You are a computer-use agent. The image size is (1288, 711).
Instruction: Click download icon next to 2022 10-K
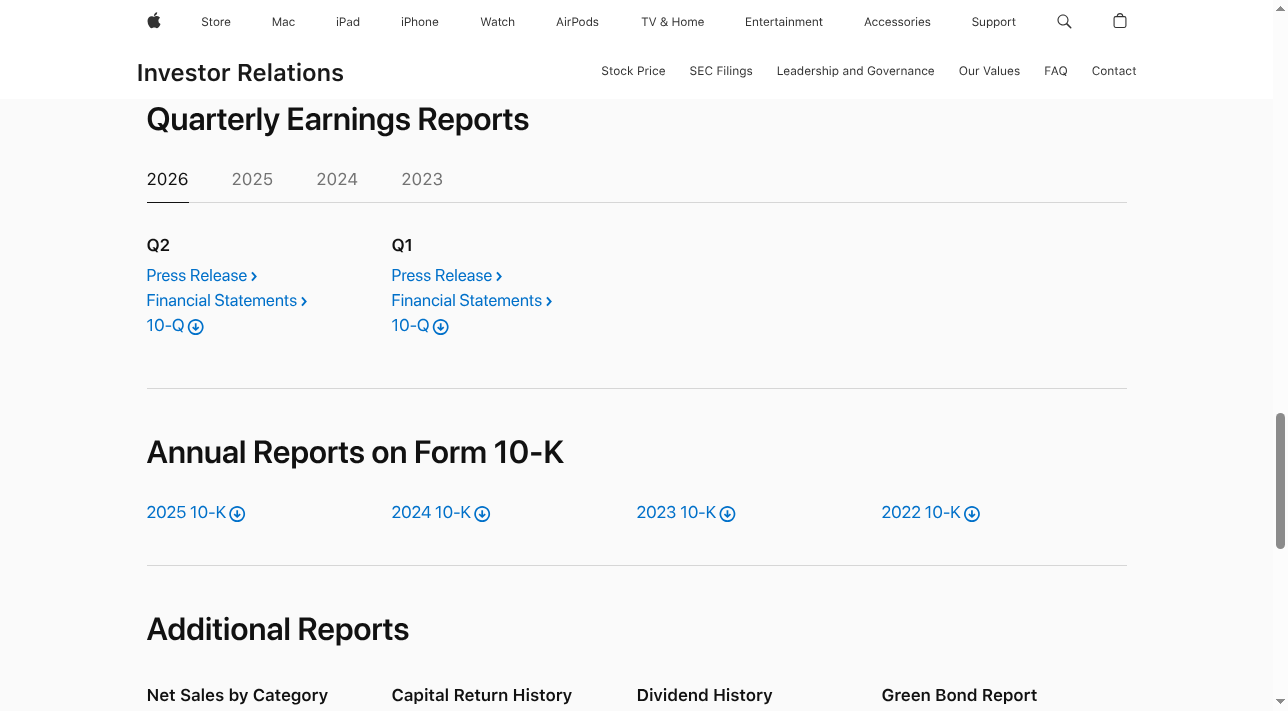click(x=972, y=514)
